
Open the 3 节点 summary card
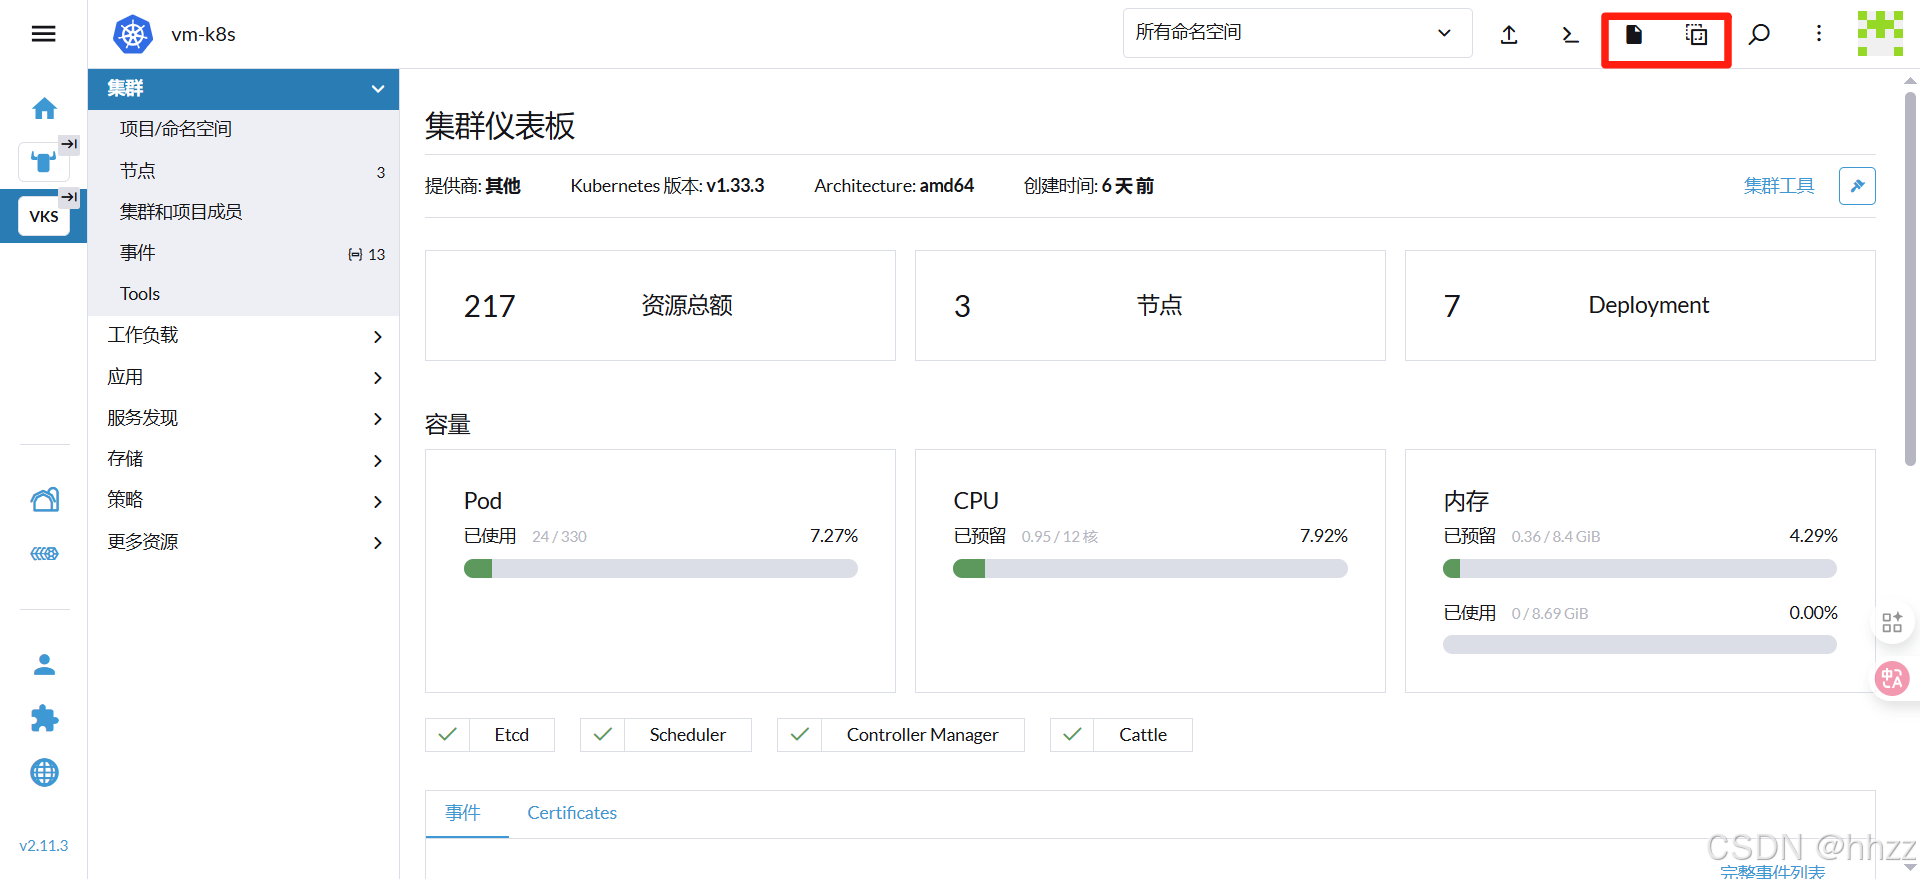[1150, 305]
